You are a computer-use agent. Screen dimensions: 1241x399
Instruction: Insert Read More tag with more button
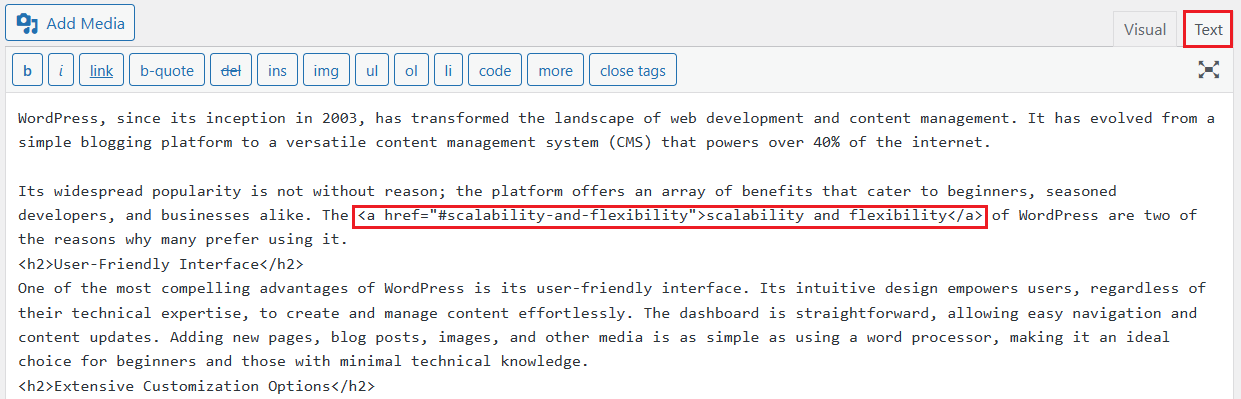coord(556,71)
